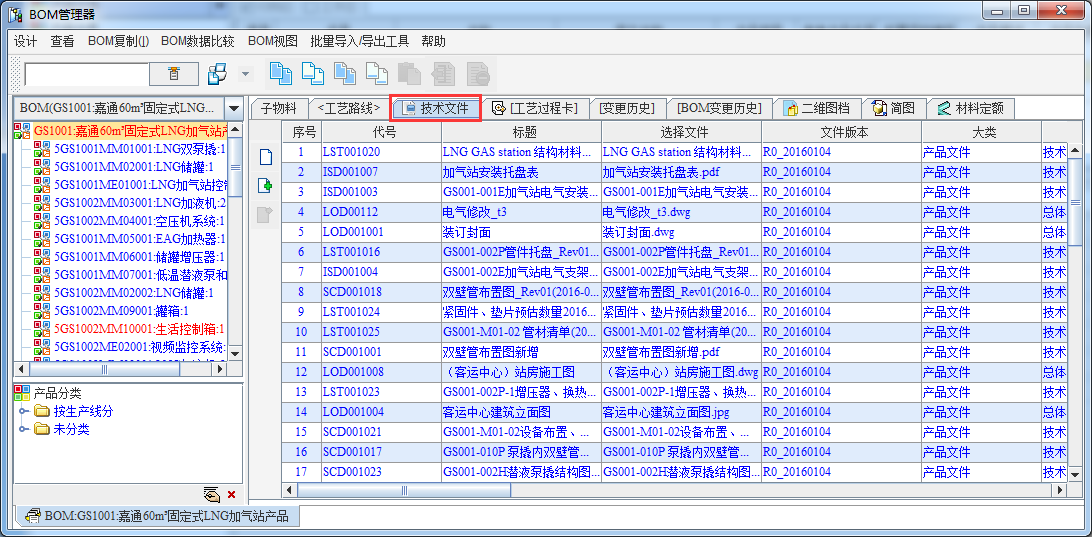
Task: Click the 产品分类 colored squares icon
Action: tap(22, 394)
